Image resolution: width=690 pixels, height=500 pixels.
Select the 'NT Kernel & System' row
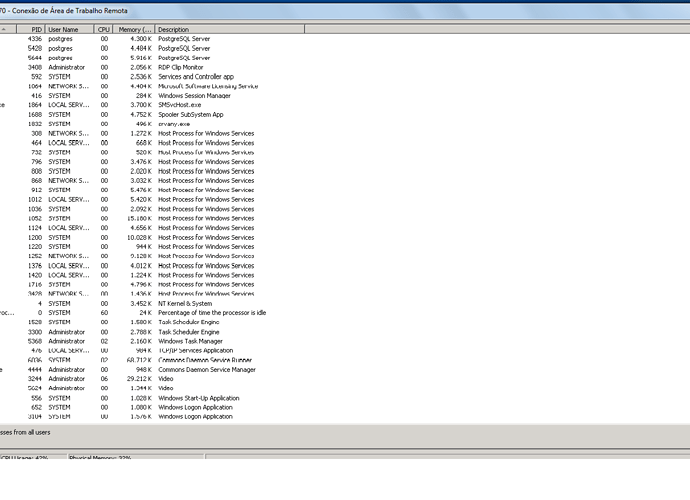click(x=152, y=303)
